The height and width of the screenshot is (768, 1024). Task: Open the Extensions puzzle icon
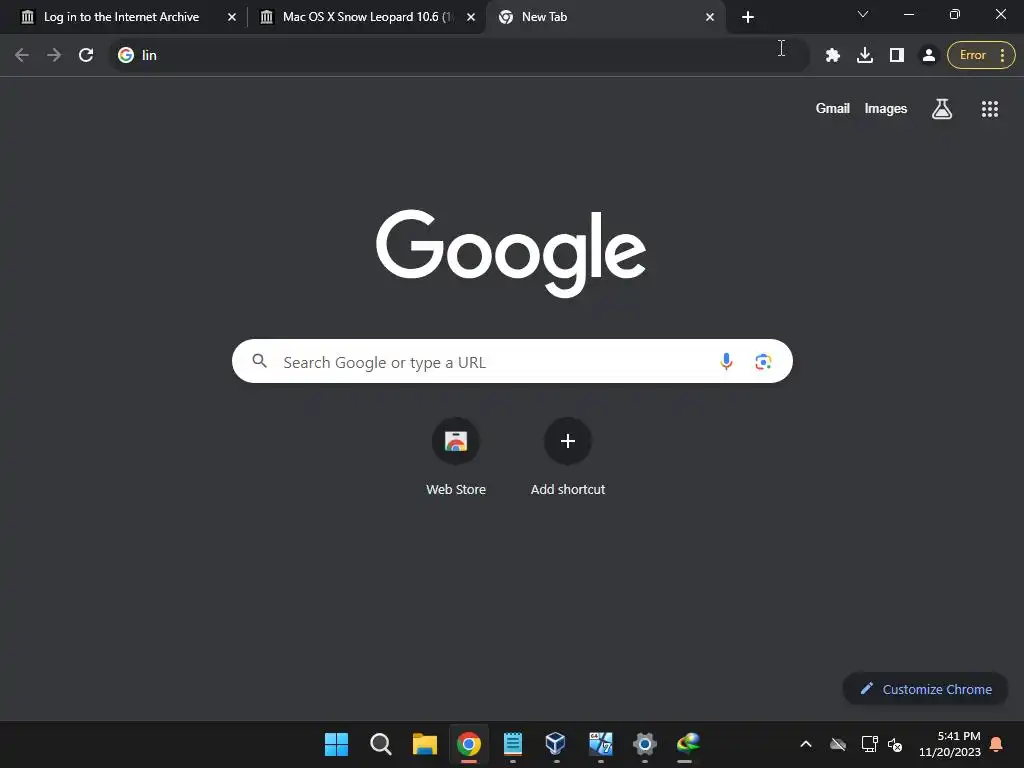click(x=833, y=56)
